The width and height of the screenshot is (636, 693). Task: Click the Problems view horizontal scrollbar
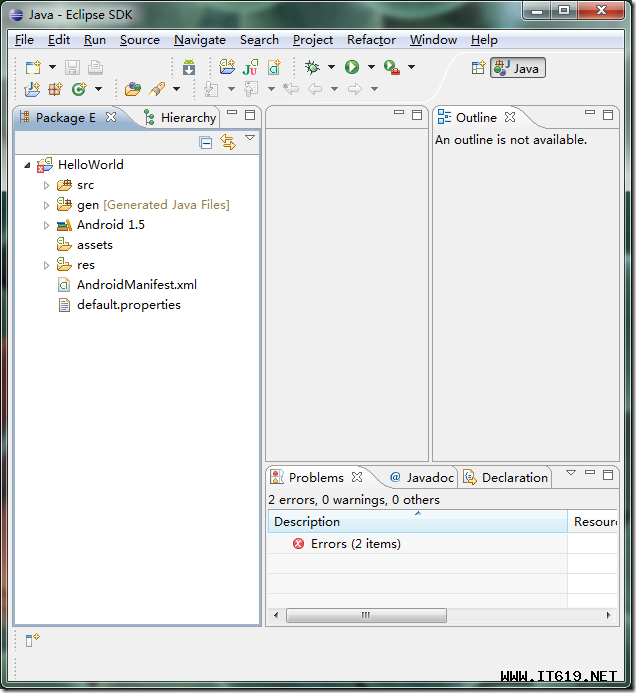pyautogui.click(x=366, y=615)
